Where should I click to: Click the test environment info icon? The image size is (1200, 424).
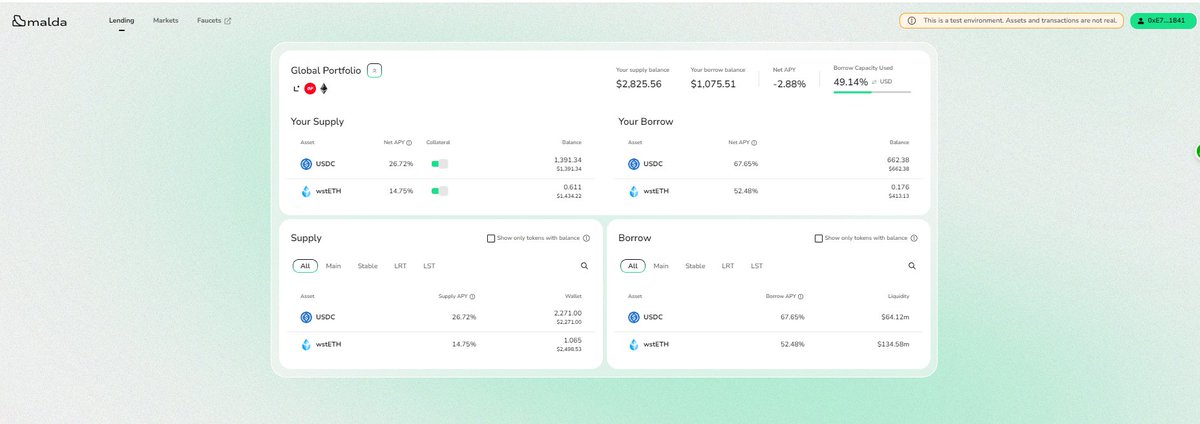pyautogui.click(x=911, y=20)
